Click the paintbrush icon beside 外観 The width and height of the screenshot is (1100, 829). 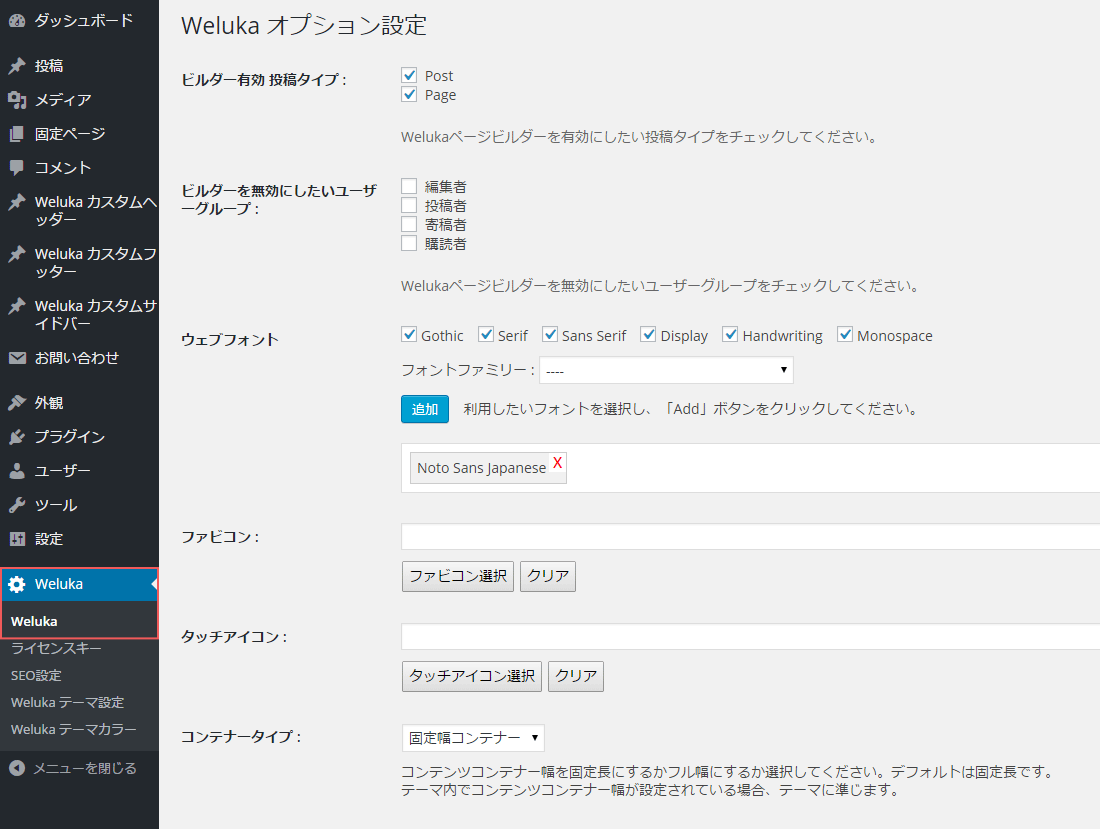coord(17,403)
